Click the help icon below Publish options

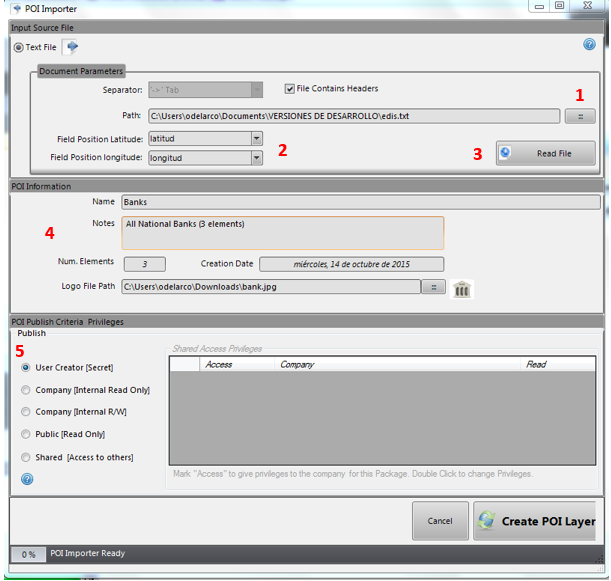pos(27,479)
